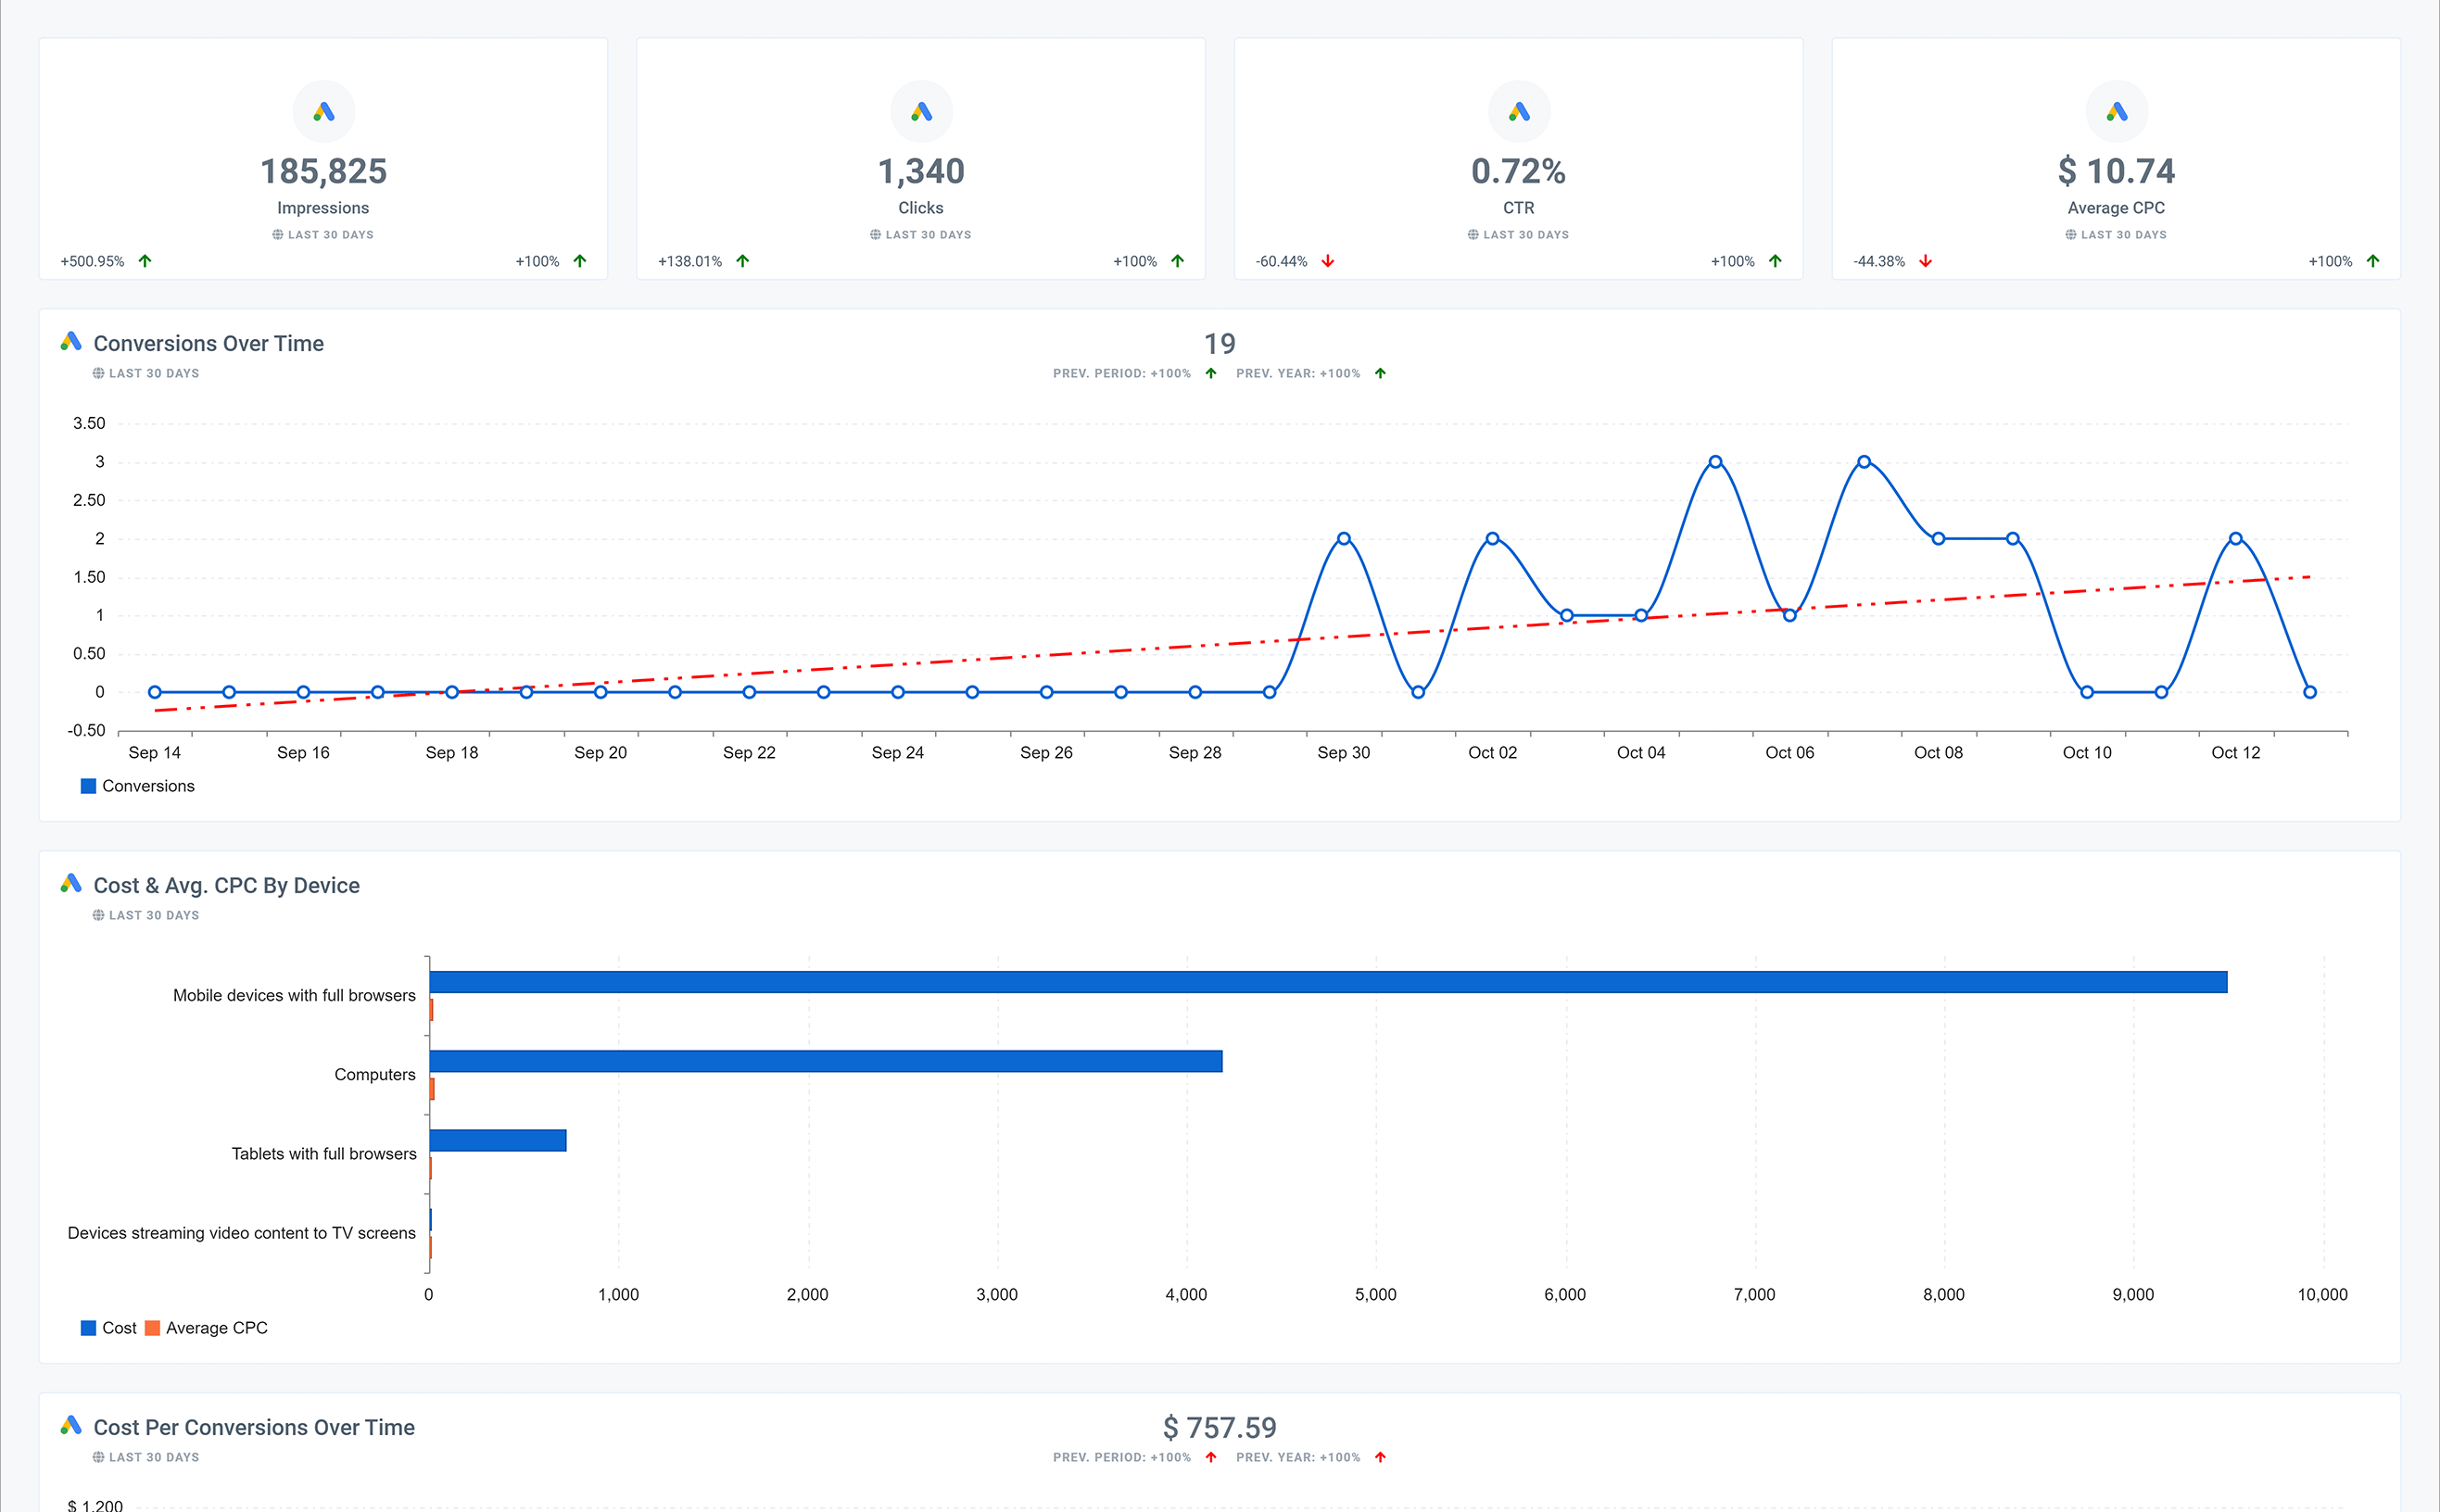Image resolution: width=2440 pixels, height=1512 pixels.
Task: Click the $ 757.59 cost per conversion total
Action: click(x=1219, y=1427)
